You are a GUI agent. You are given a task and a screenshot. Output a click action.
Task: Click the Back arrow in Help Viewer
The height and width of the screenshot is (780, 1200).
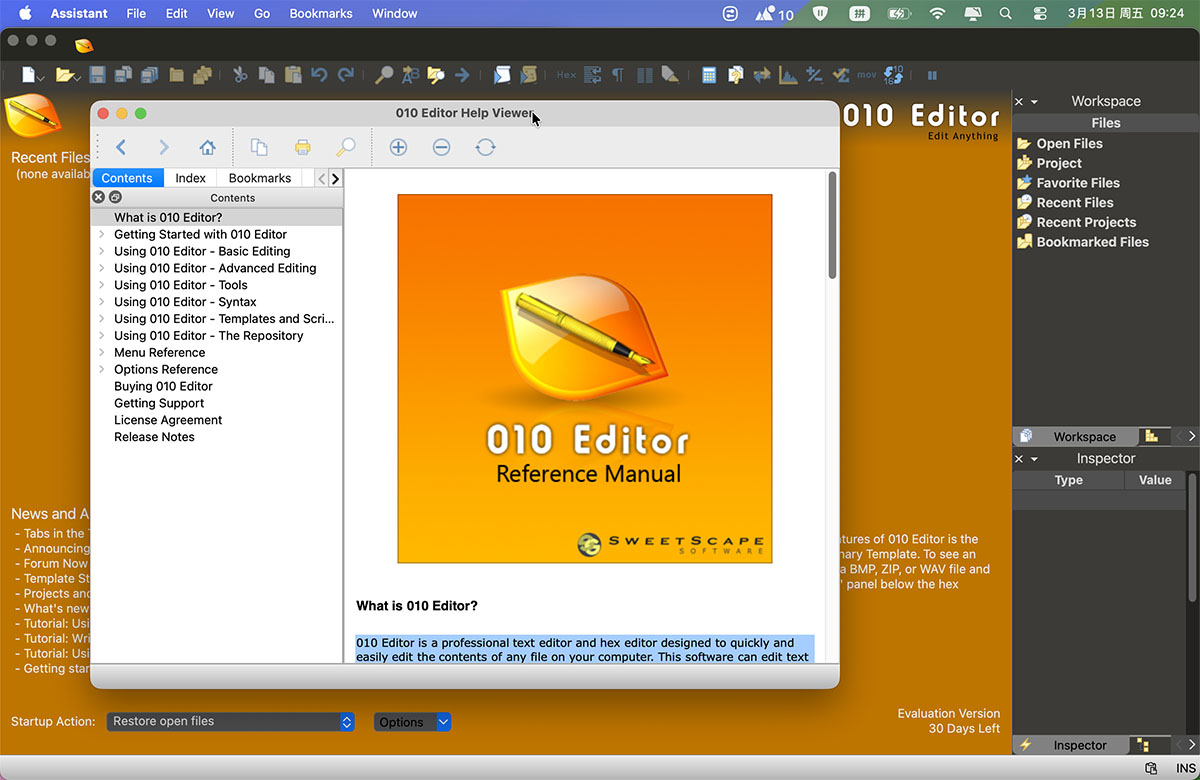[x=121, y=148]
